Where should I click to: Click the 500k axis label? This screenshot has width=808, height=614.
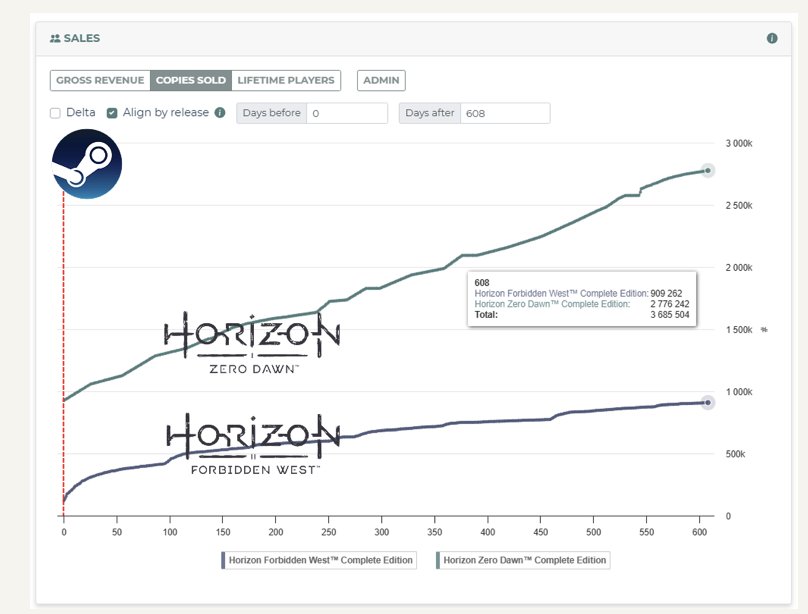click(x=735, y=454)
